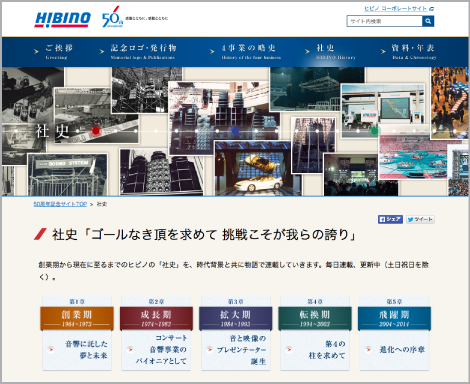The image size is (470, 384).
Task: Open the ご挨拶 Greeting menu
Action: click(x=59, y=51)
